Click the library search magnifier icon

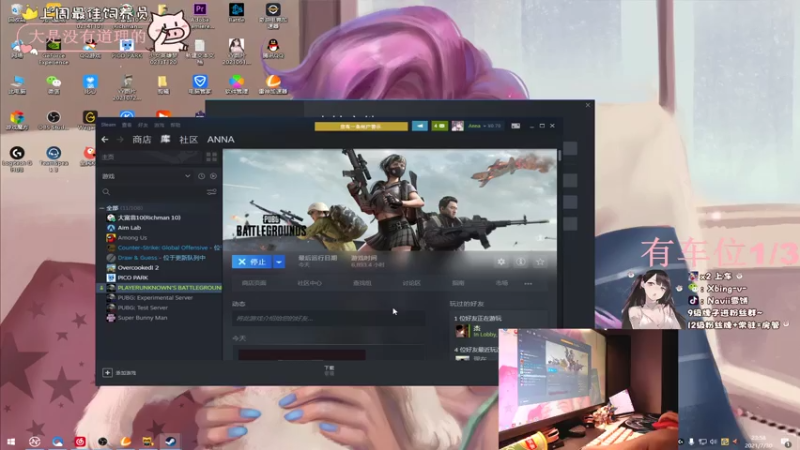(x=106, y=192)
